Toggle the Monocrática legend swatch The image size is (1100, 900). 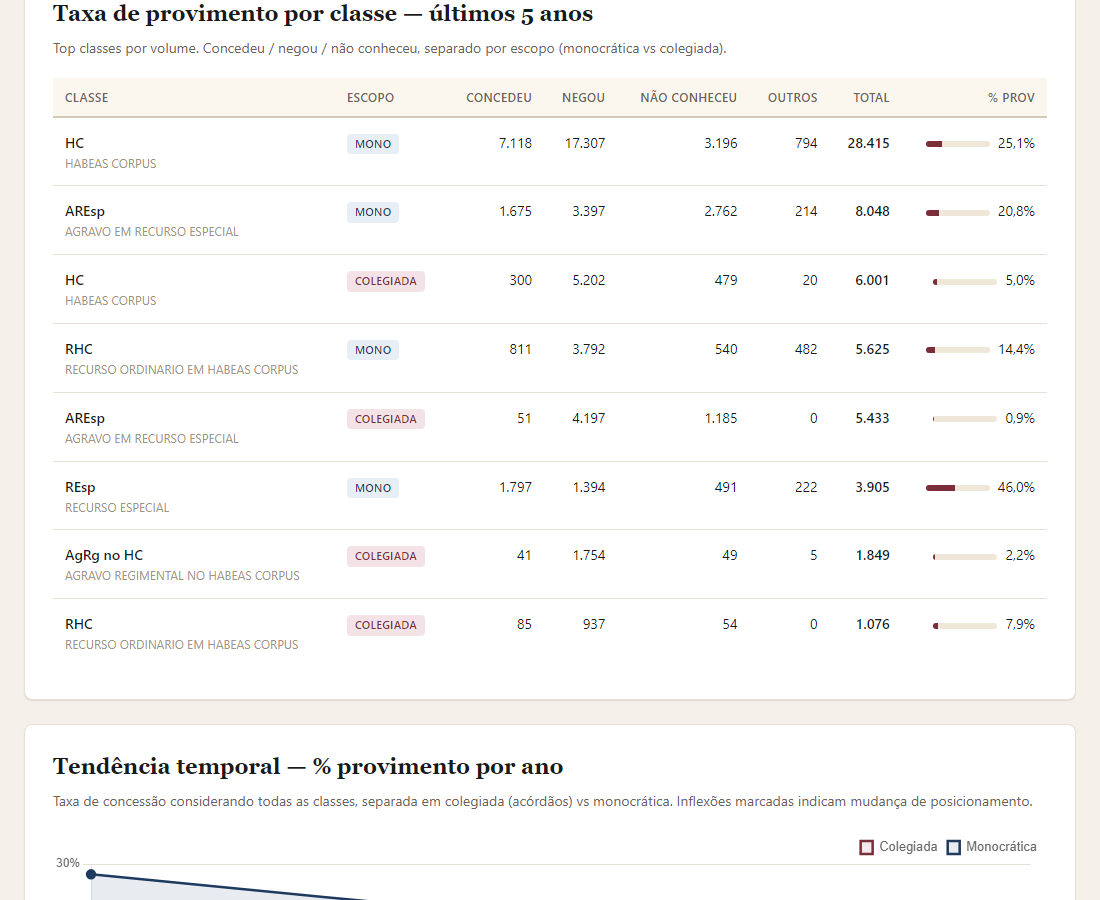coord(953,847)
